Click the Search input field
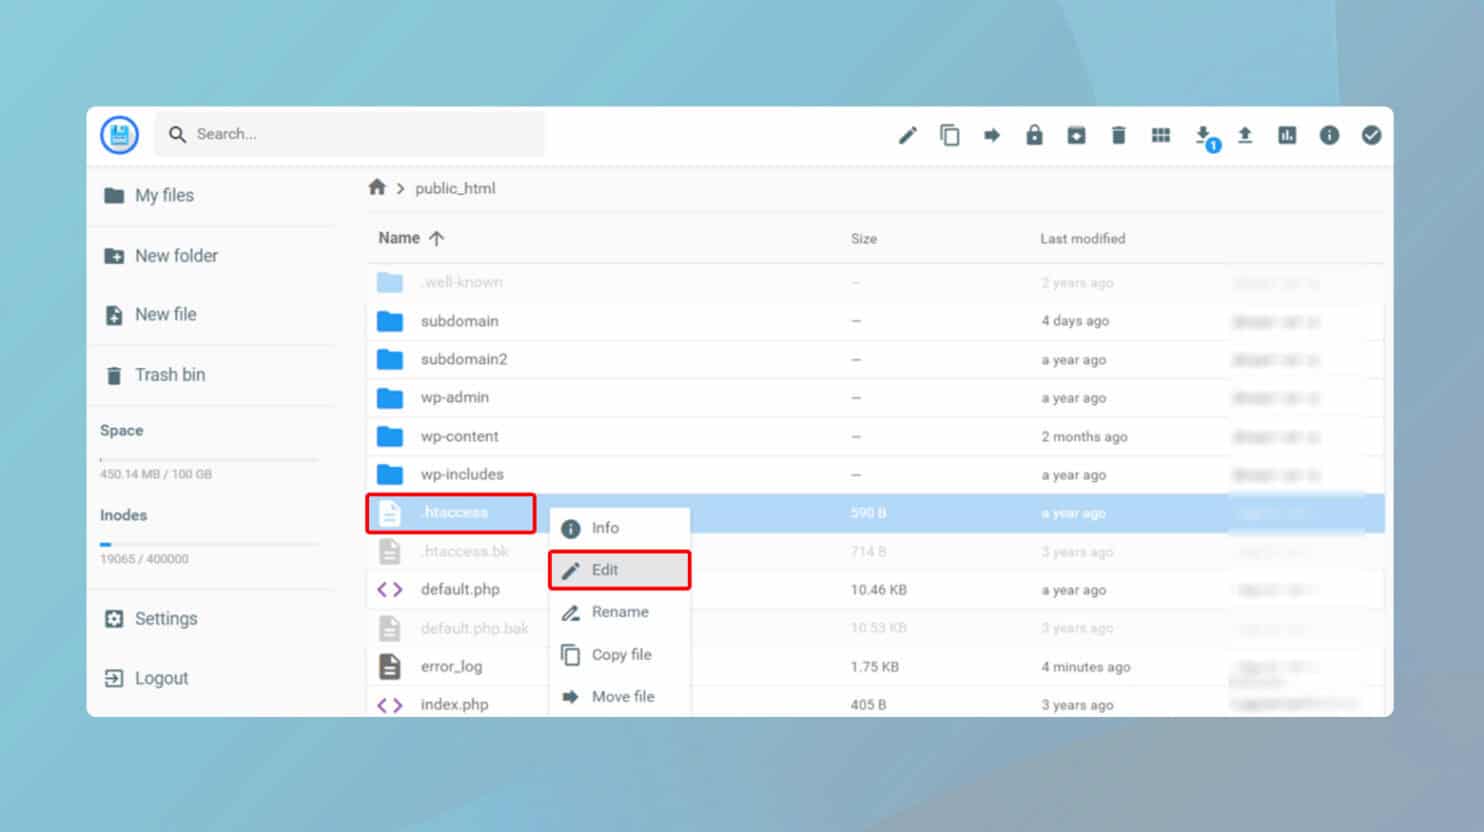Viewport: 1484px width, 832px height. click(x=350, y=134)
